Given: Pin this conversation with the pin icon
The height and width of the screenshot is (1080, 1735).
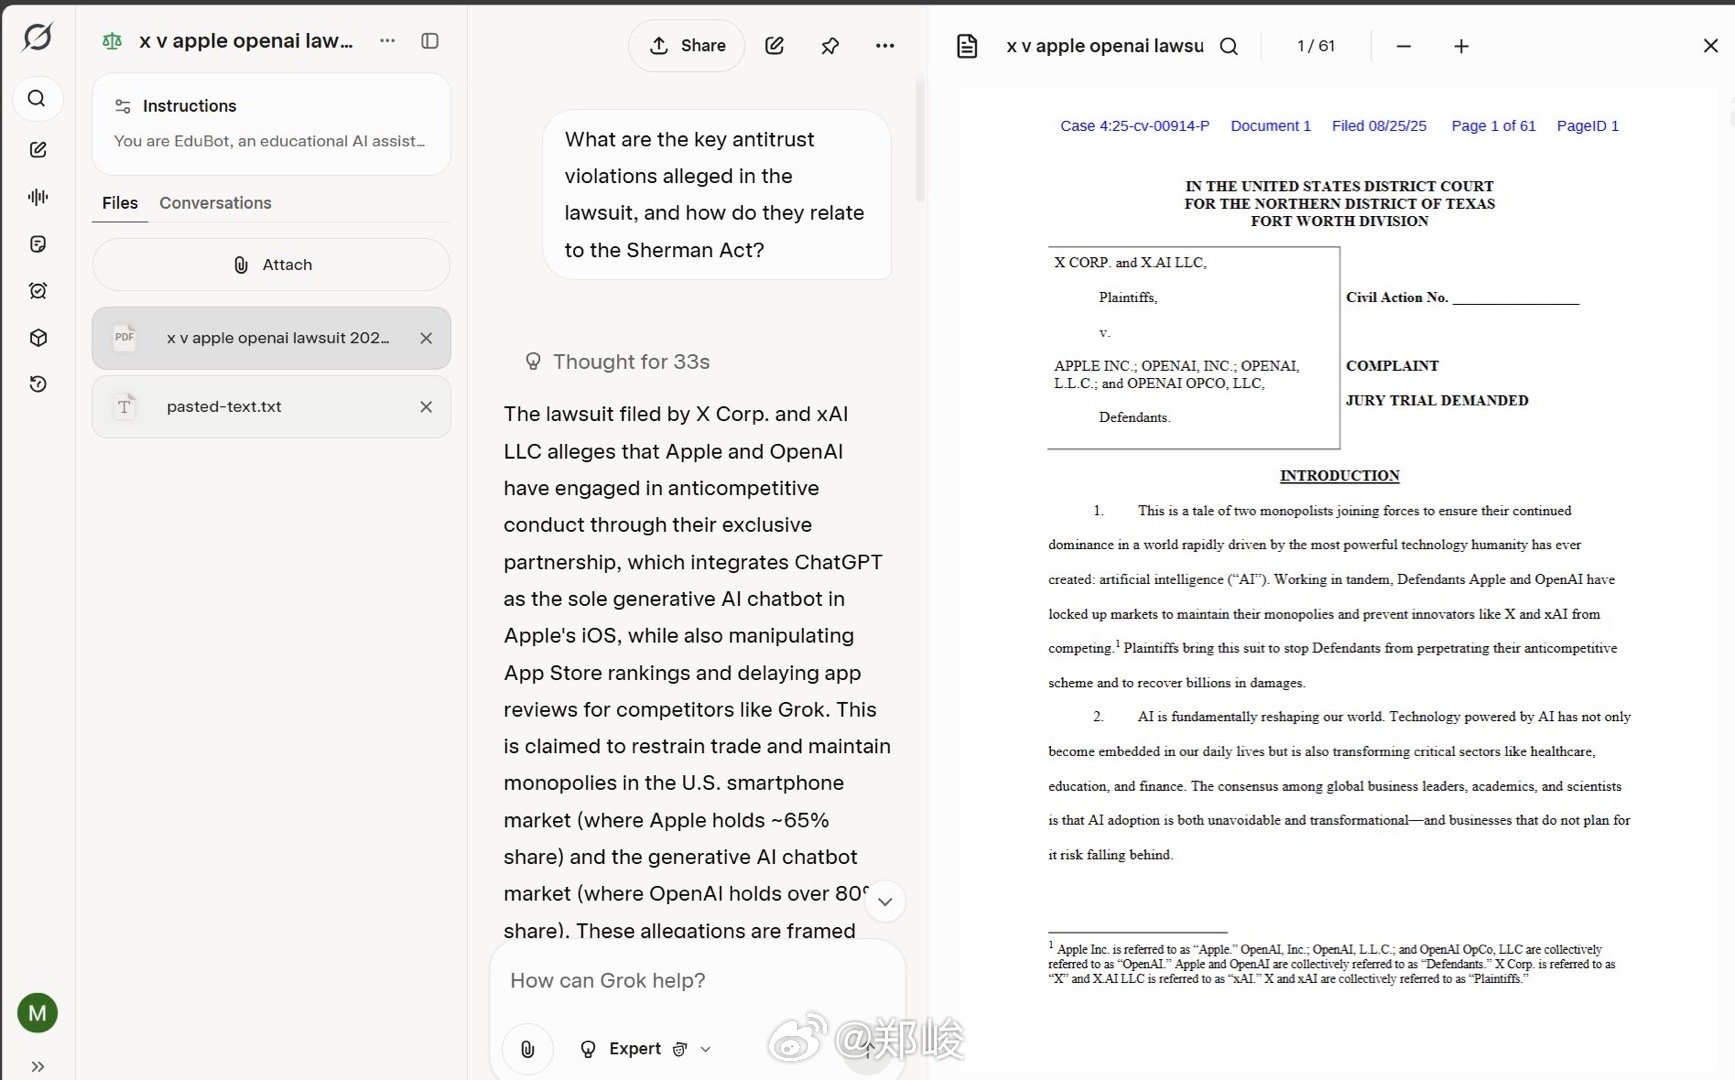Looking at the screenshot, I should [x=830, y=46].
